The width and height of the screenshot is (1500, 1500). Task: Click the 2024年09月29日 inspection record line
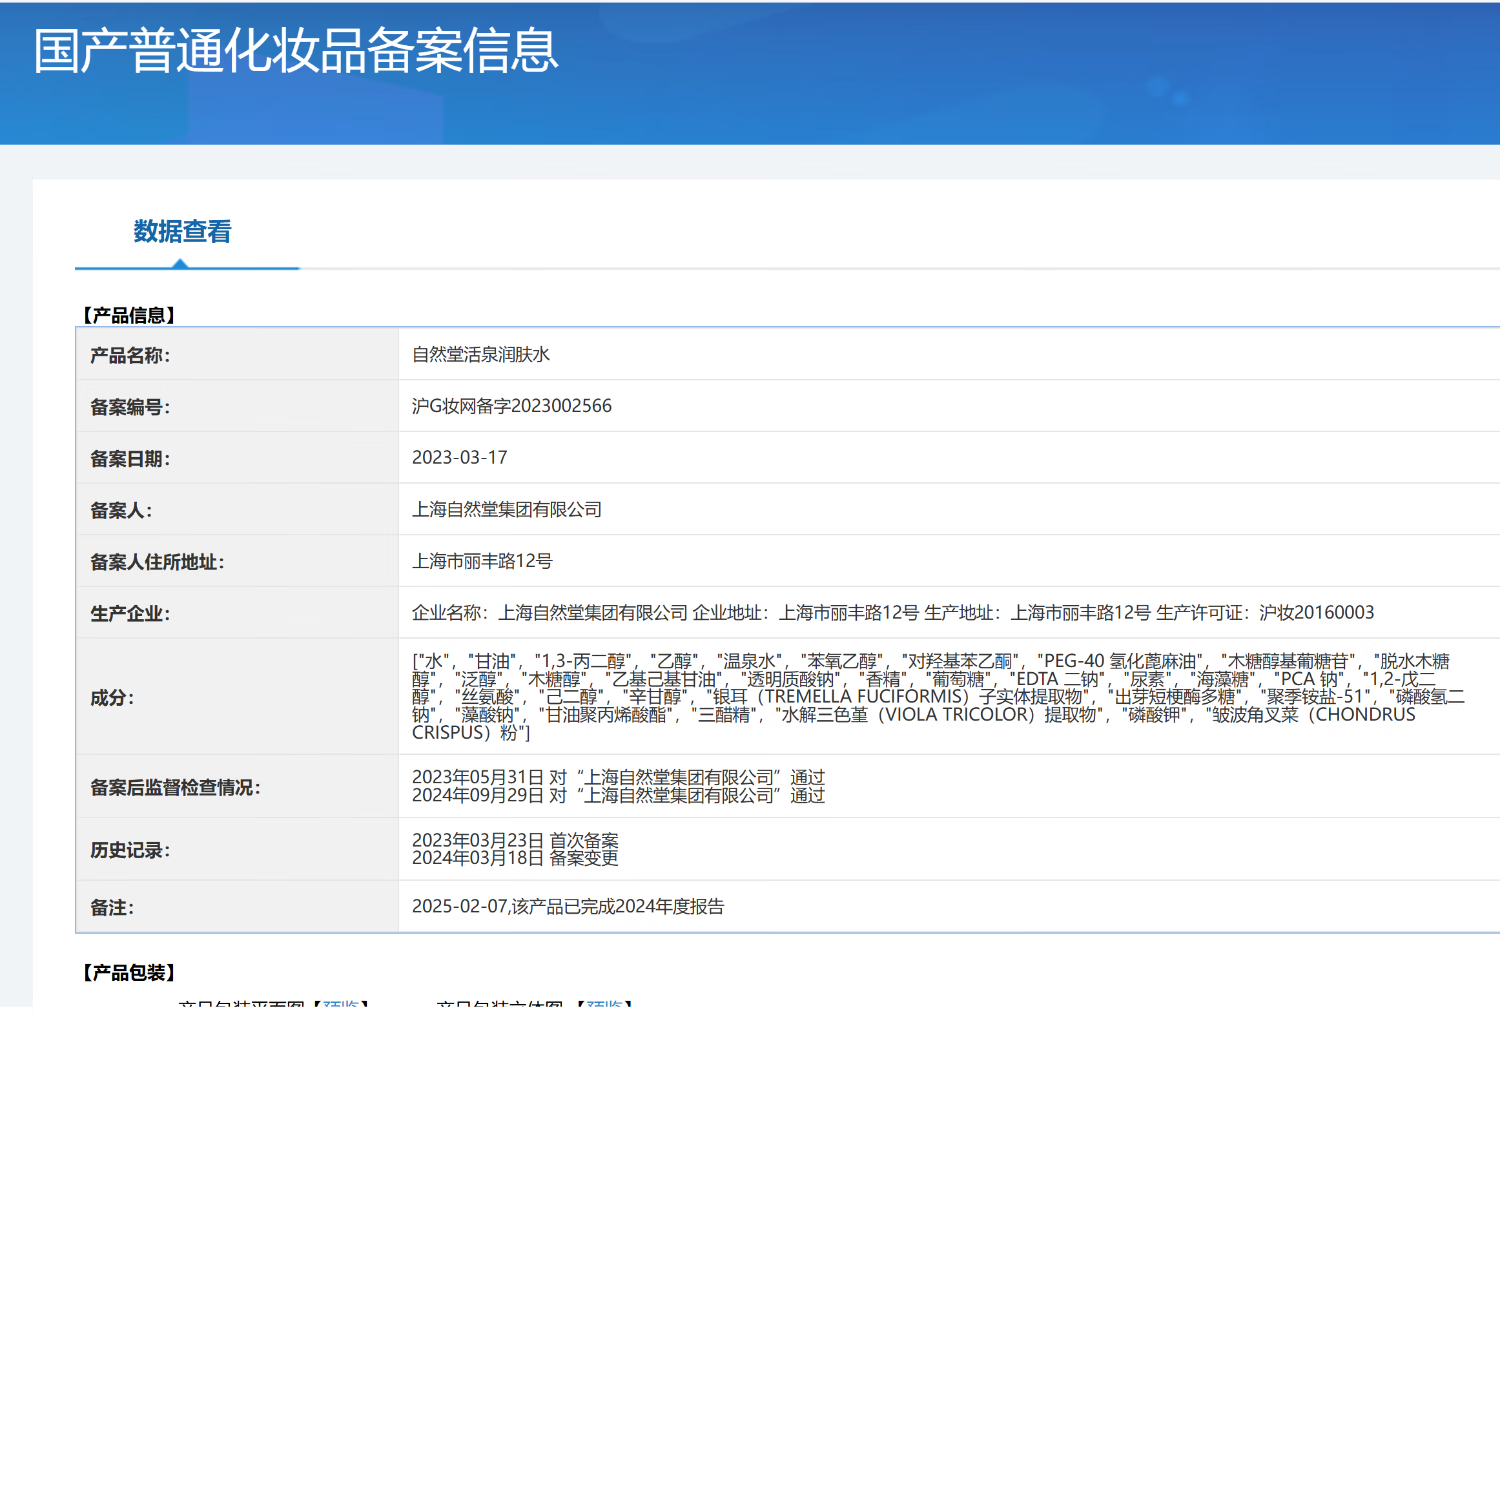tap(618, 795)
